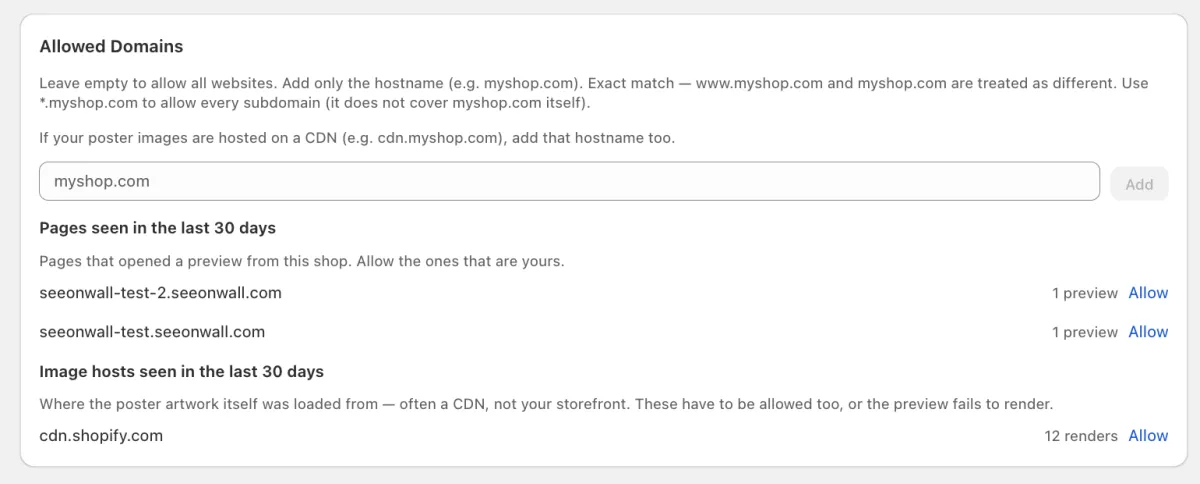
Task: Select the seeonwall-test-2.seeonwall.com hostname text
Action: click(x=160, y=293)
